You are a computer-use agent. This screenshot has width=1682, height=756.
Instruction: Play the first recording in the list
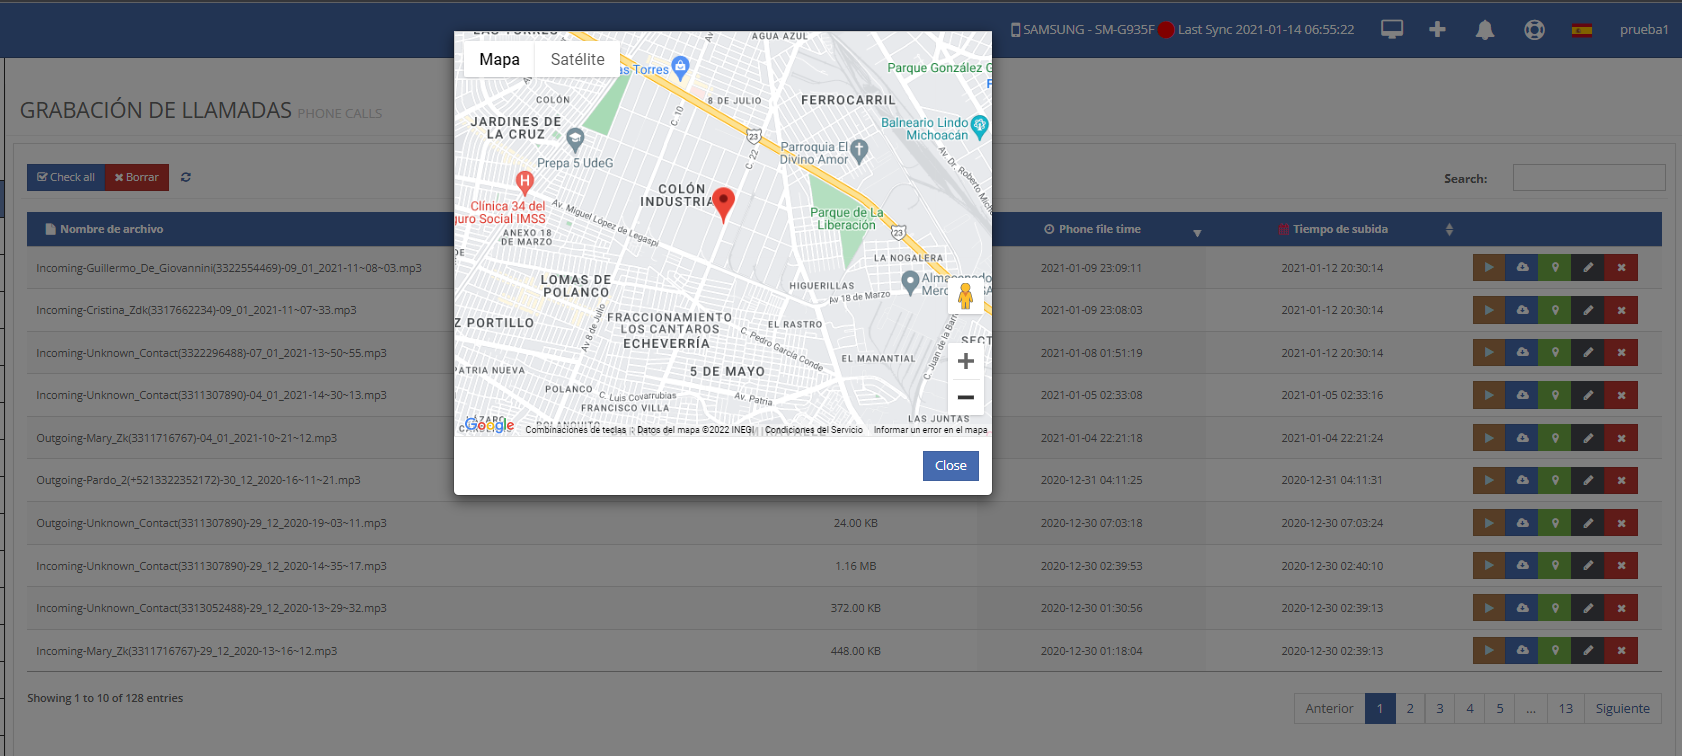point(1489,268)
